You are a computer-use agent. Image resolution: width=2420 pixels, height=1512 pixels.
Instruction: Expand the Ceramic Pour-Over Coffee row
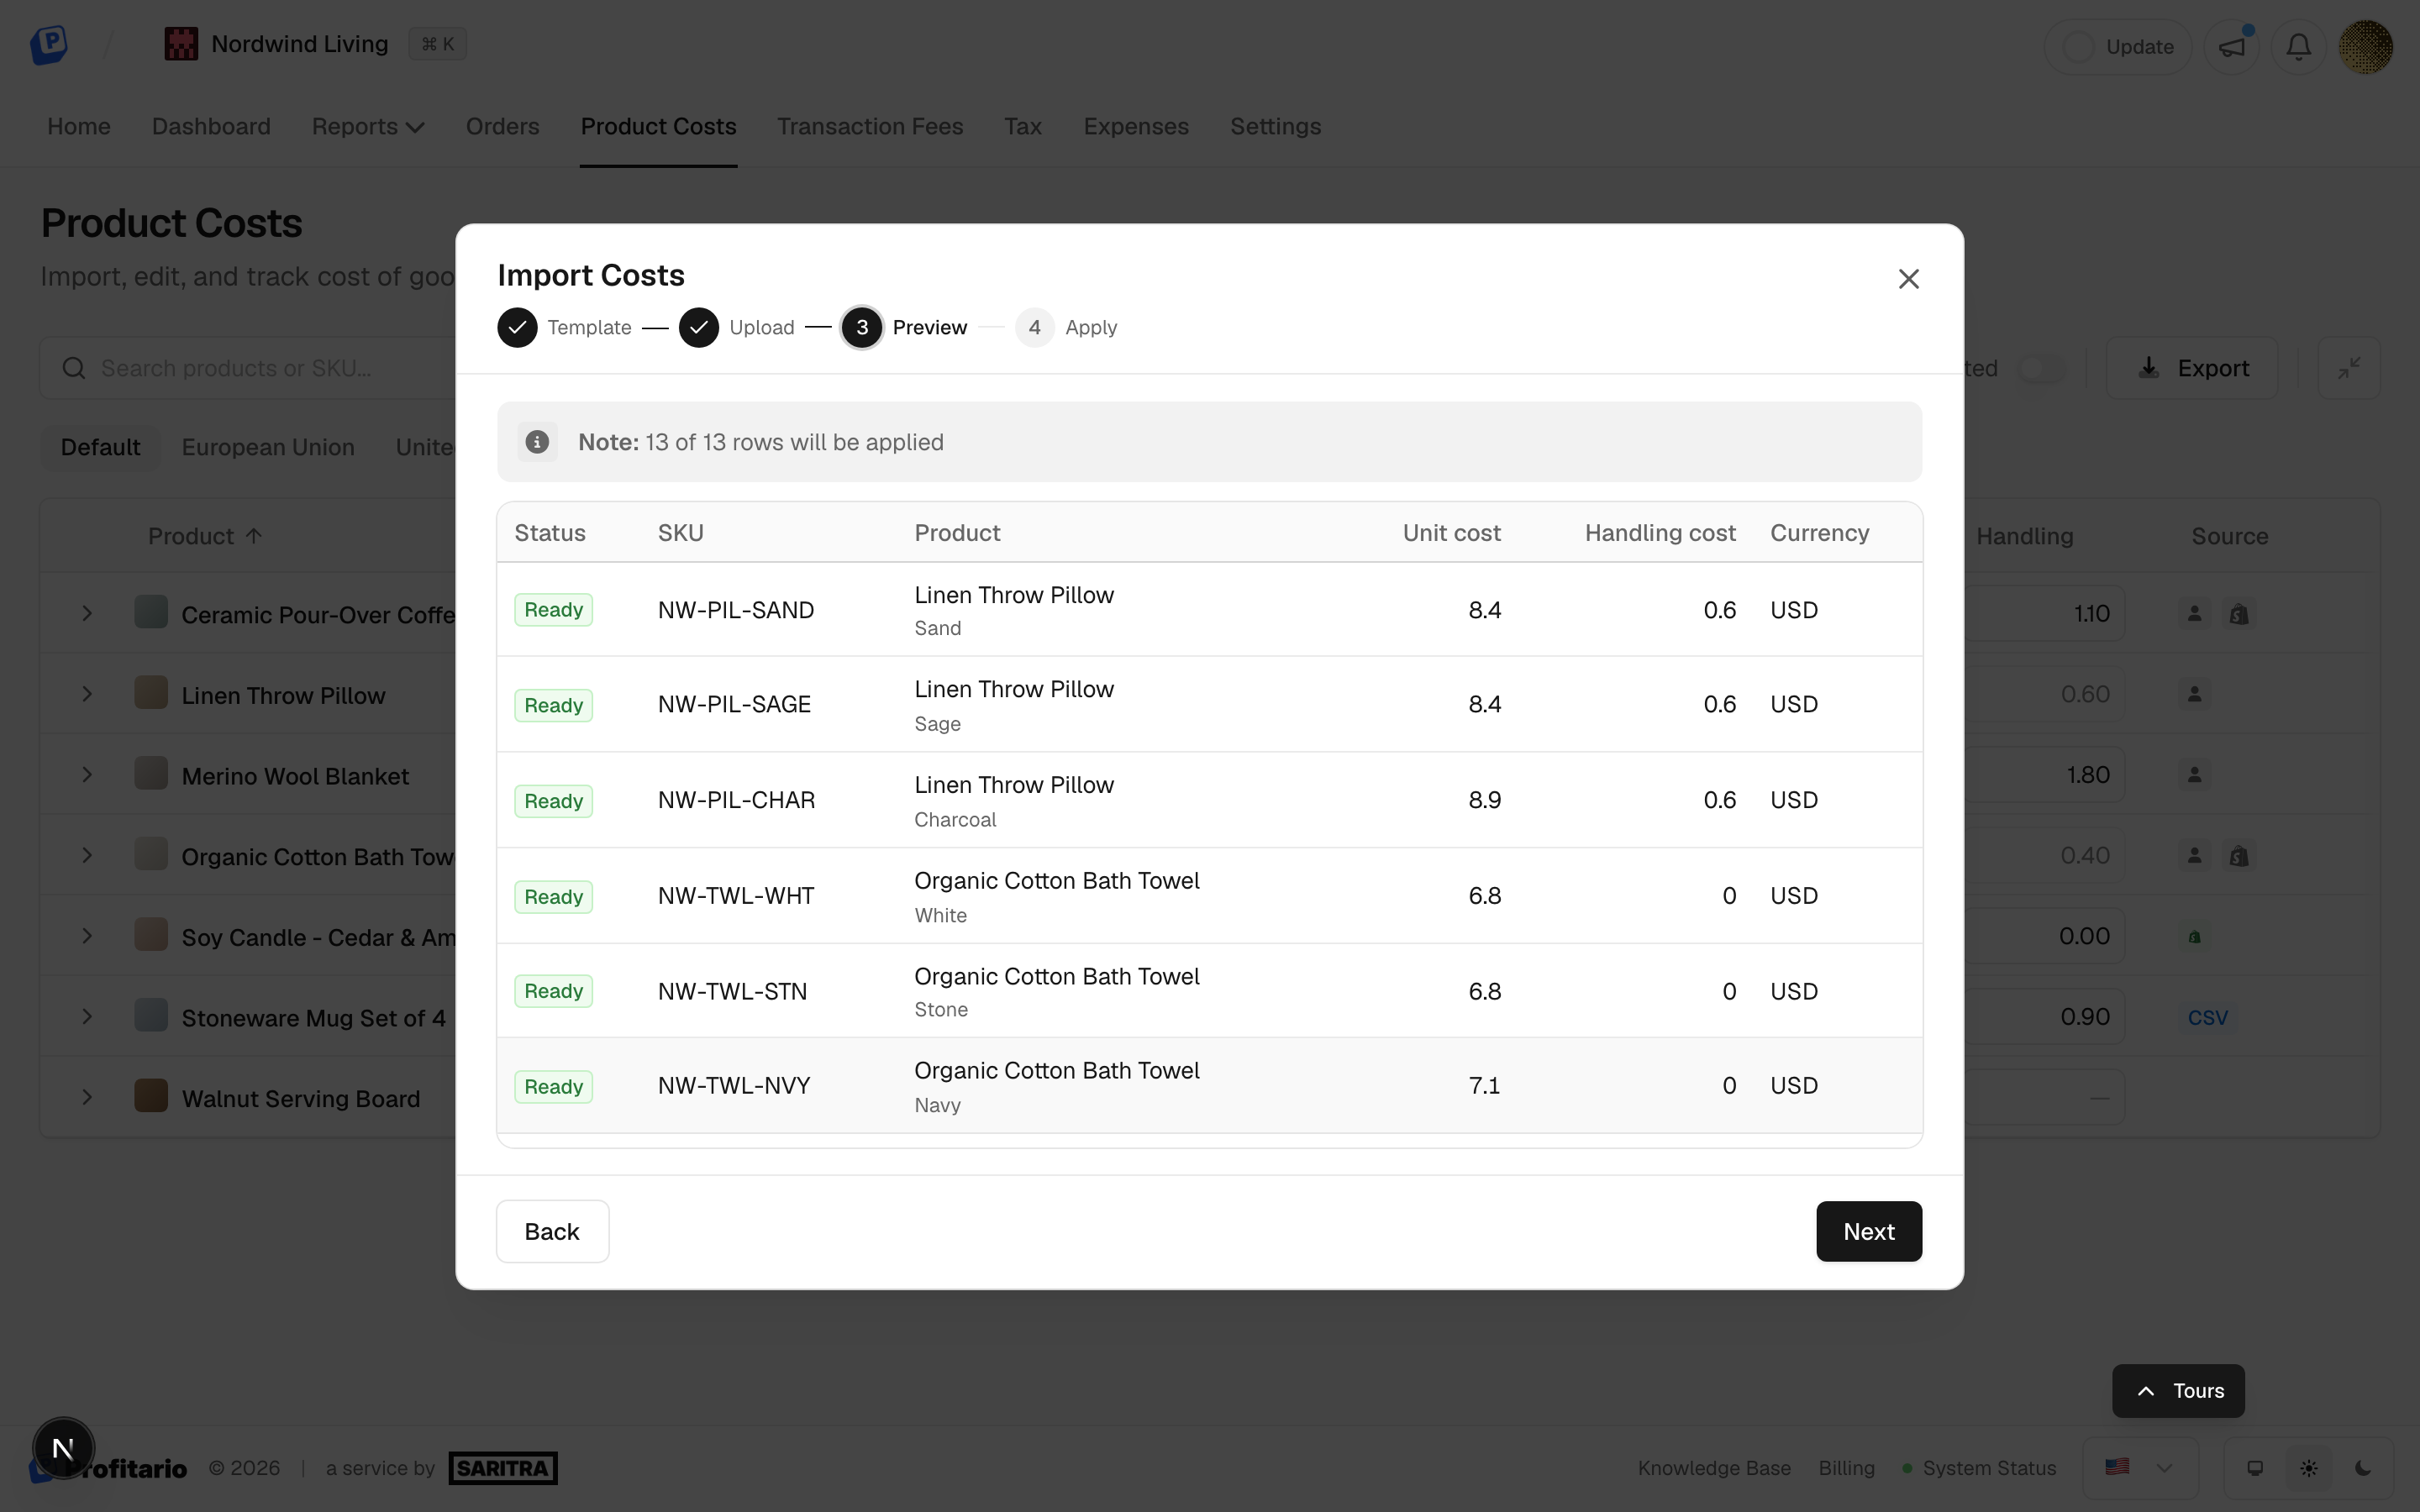click(x=87, y=613)
